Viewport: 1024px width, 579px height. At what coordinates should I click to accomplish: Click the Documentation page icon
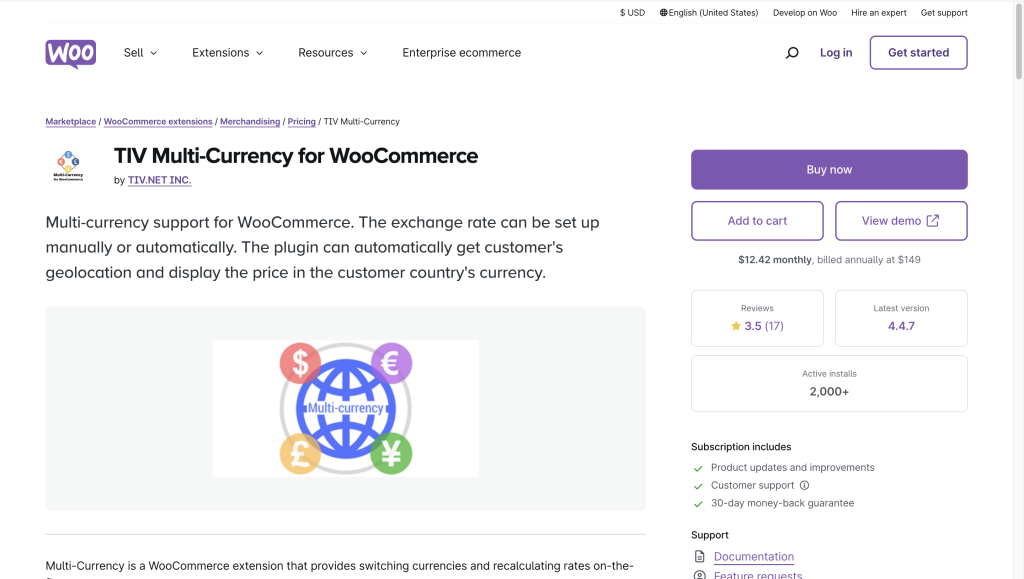point(699,557)
